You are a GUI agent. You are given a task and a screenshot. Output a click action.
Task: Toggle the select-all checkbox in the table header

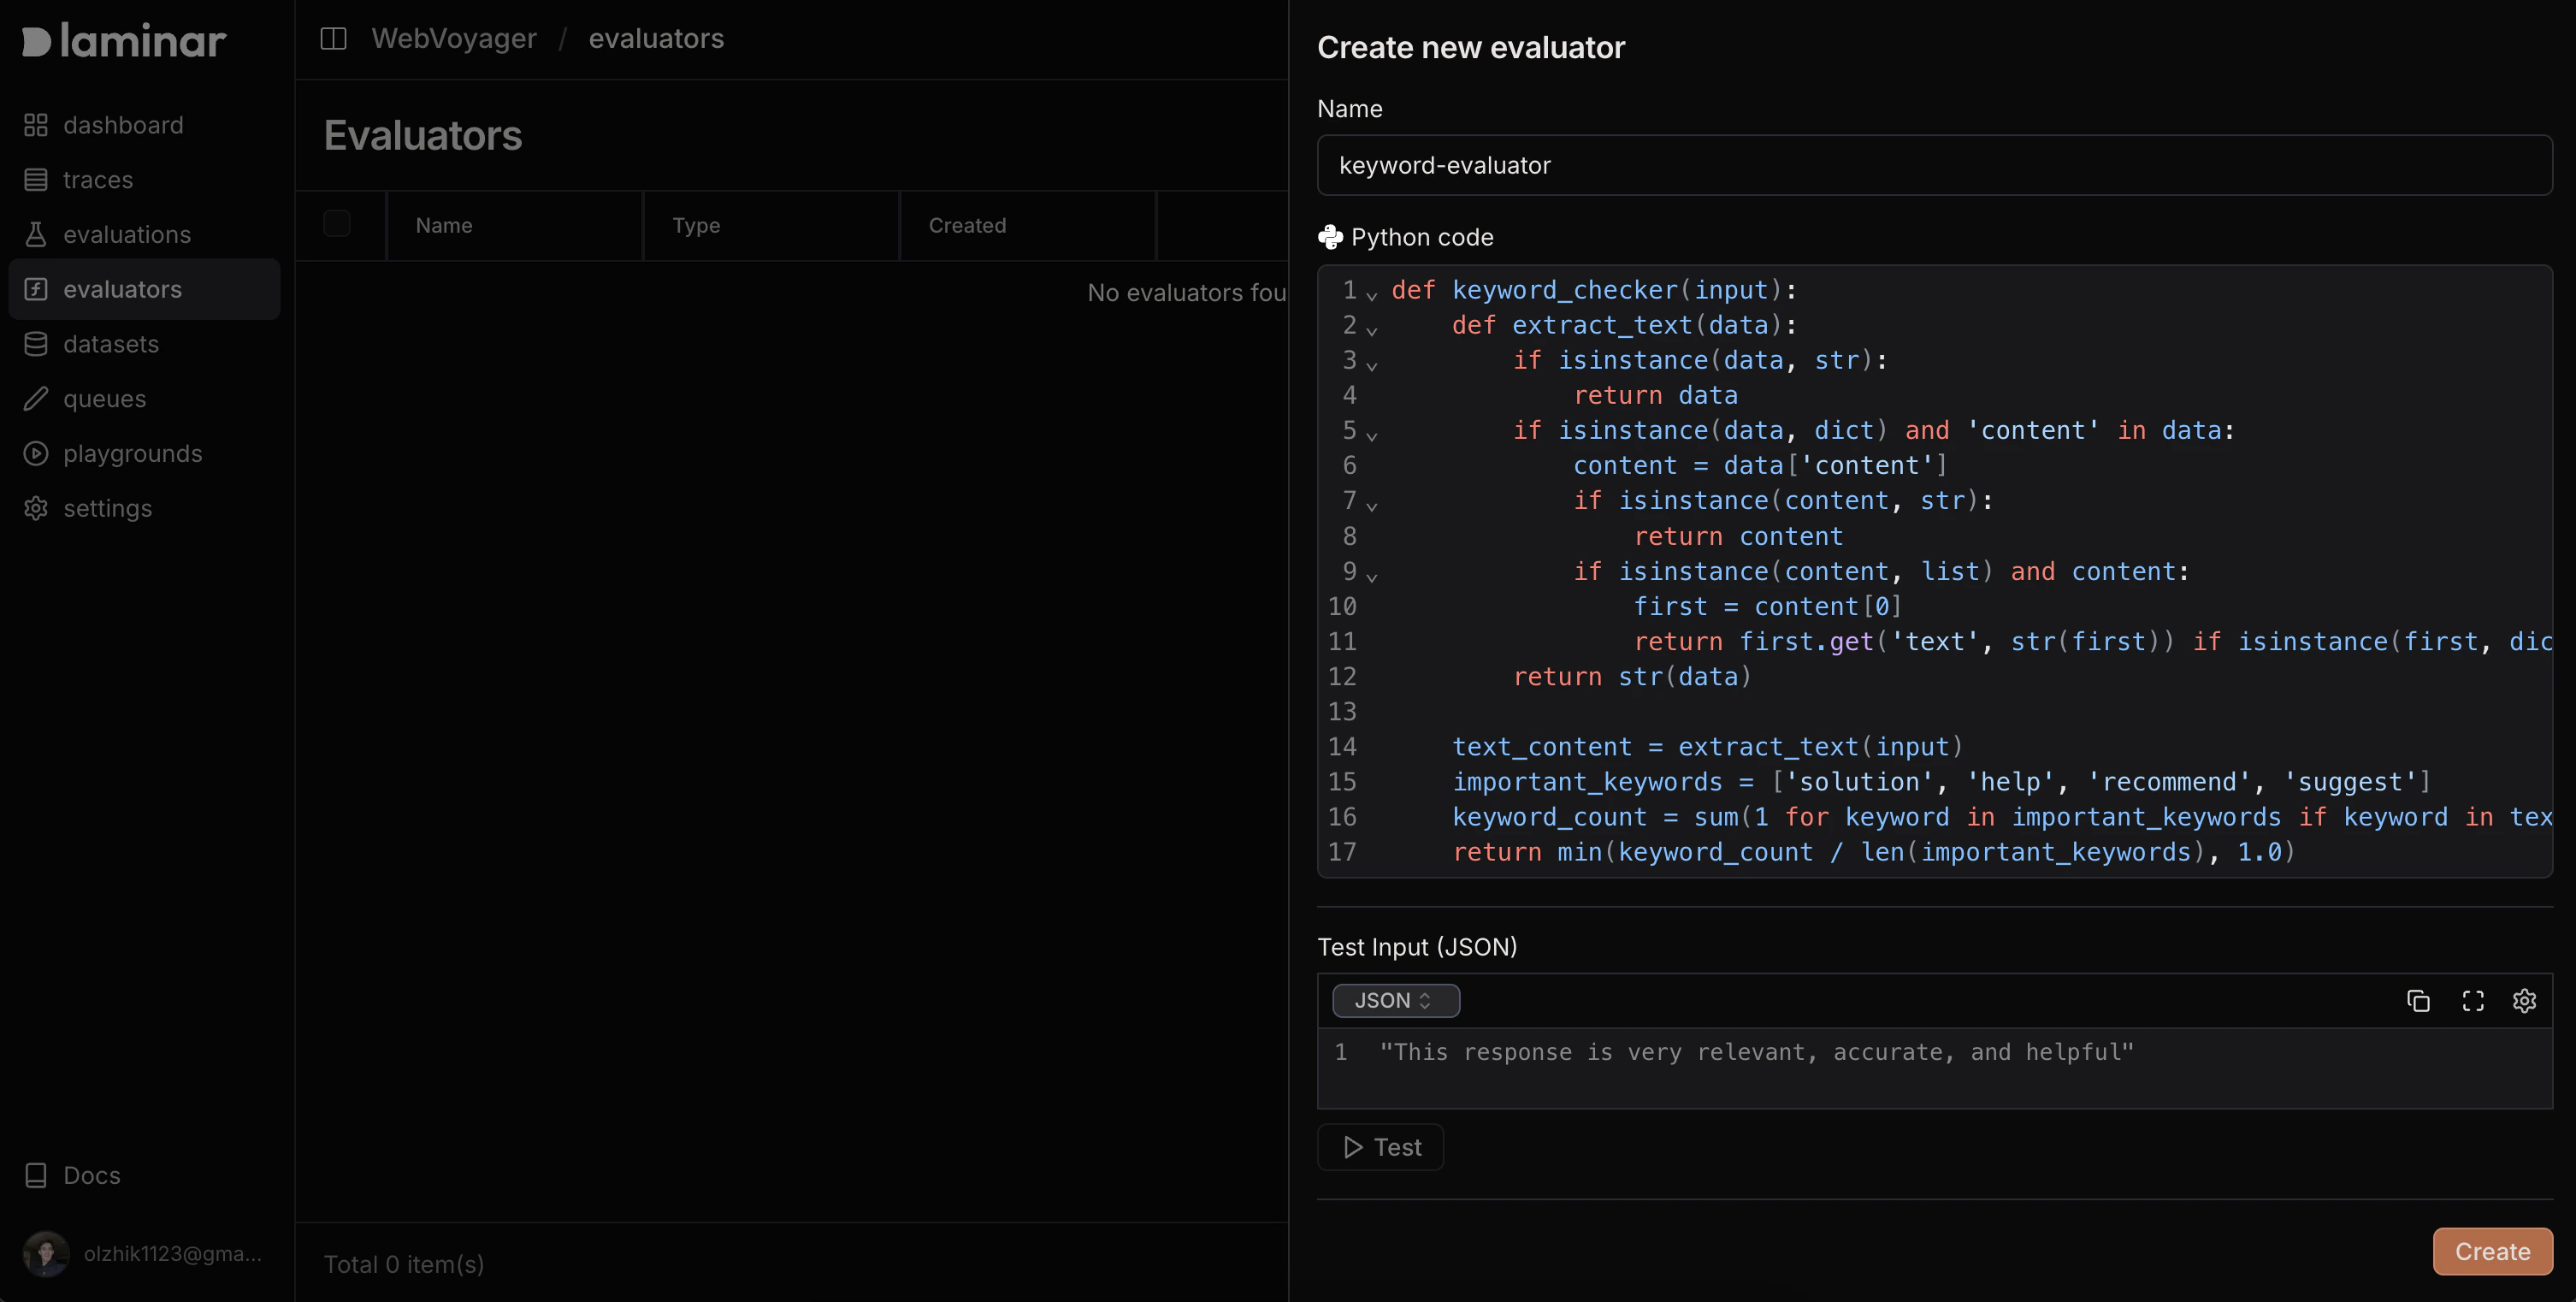[x=337, y=223]
